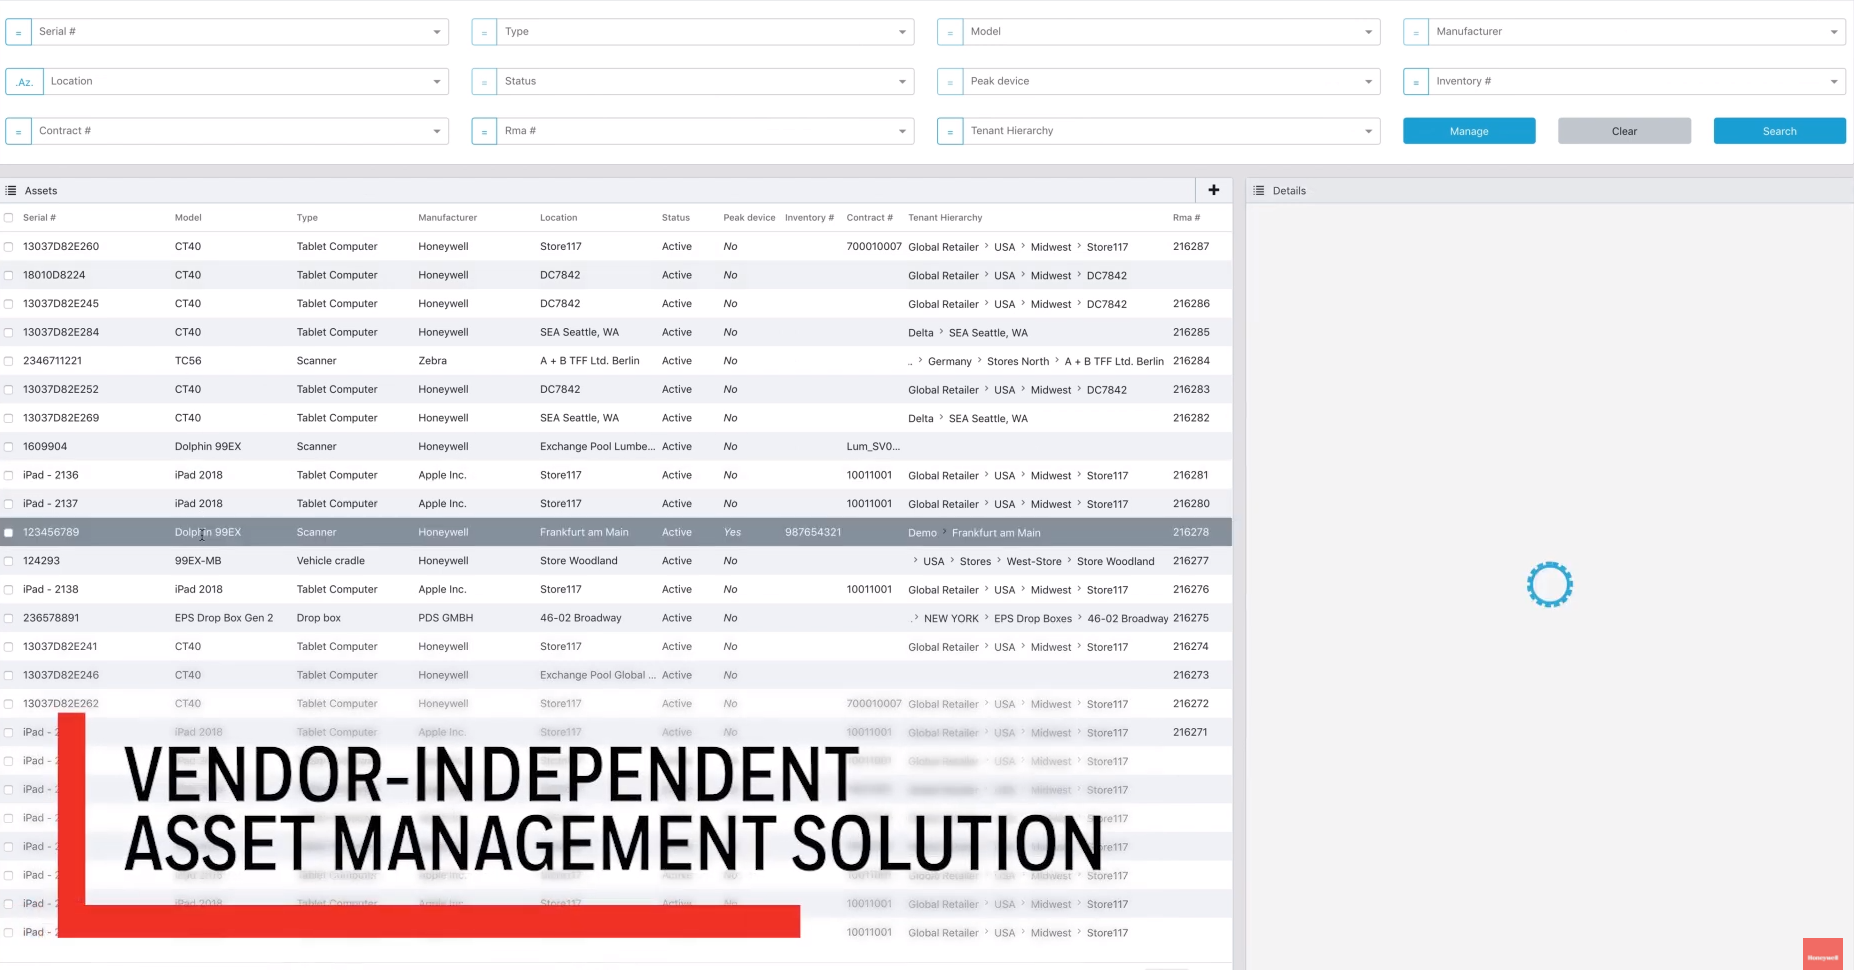Click the Frankfurt am Main location cell
The image size is (1854, 970).
(x=584, y=533)
